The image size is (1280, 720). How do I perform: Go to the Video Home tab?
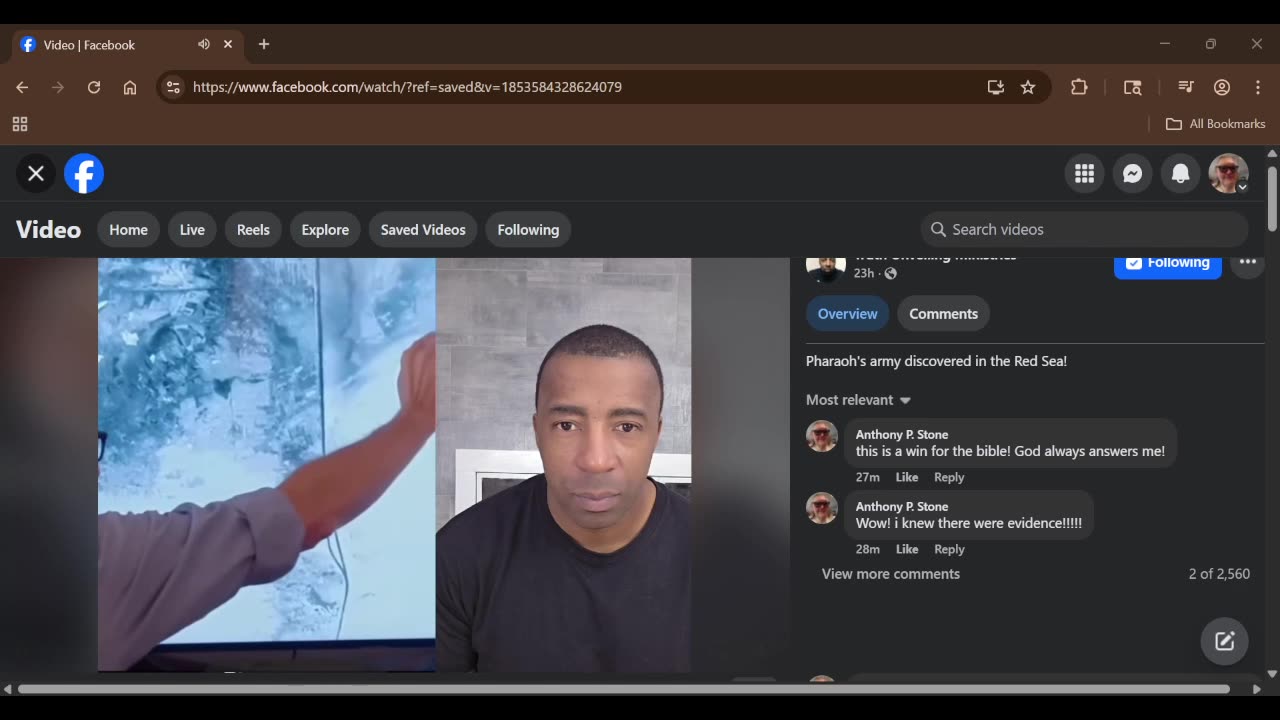(128, 230)
